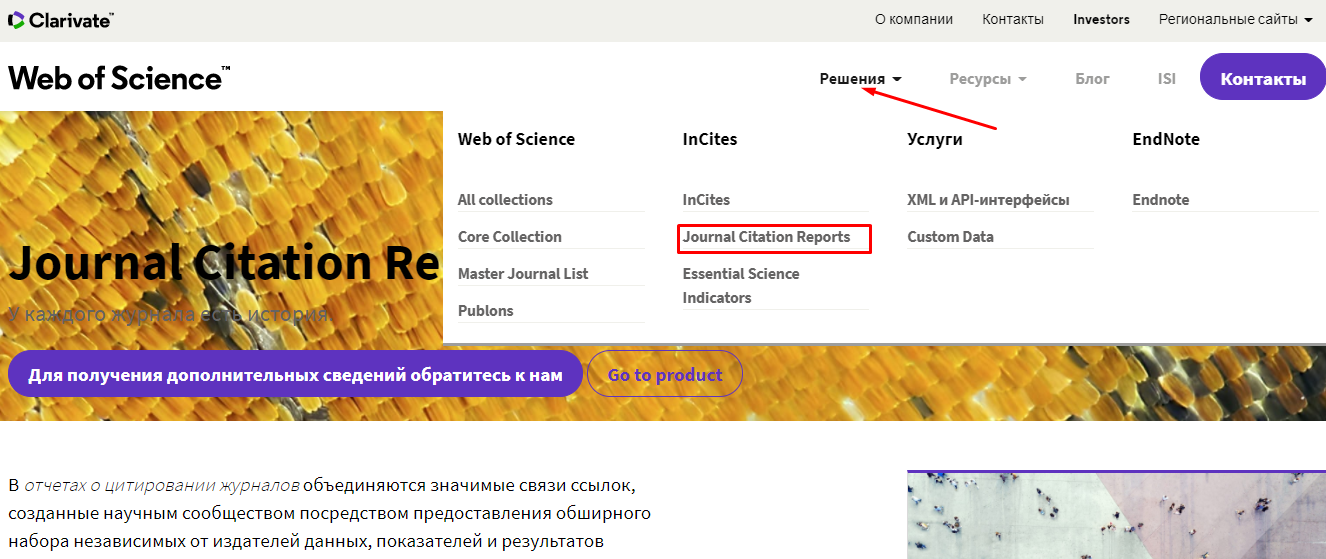Click the Web of Science logo
Screen dimensions: 1326x559
[119, 78]
